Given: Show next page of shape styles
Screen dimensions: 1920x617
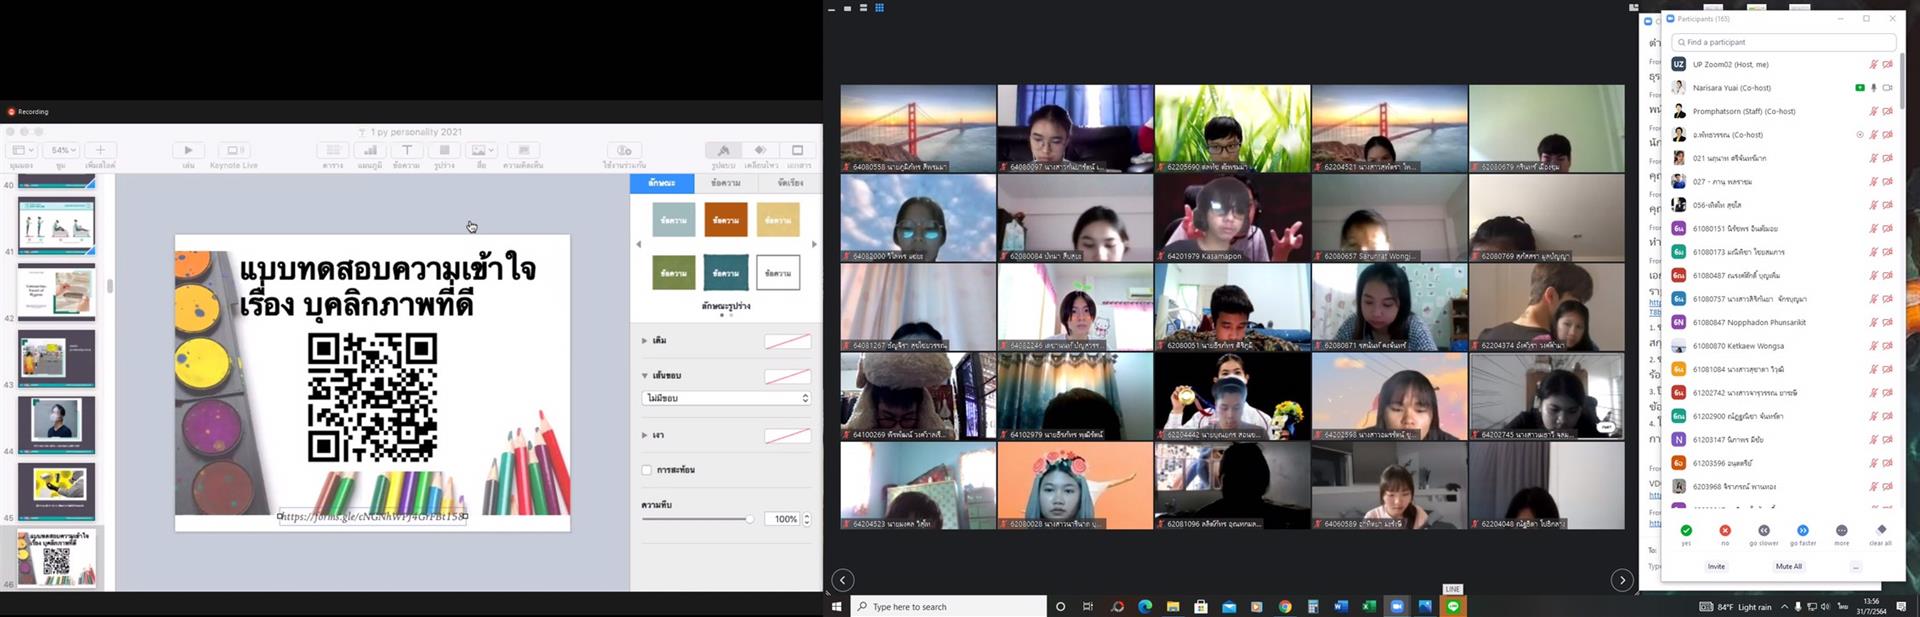Looking at the screenshot, I should [x=814, y=244].
